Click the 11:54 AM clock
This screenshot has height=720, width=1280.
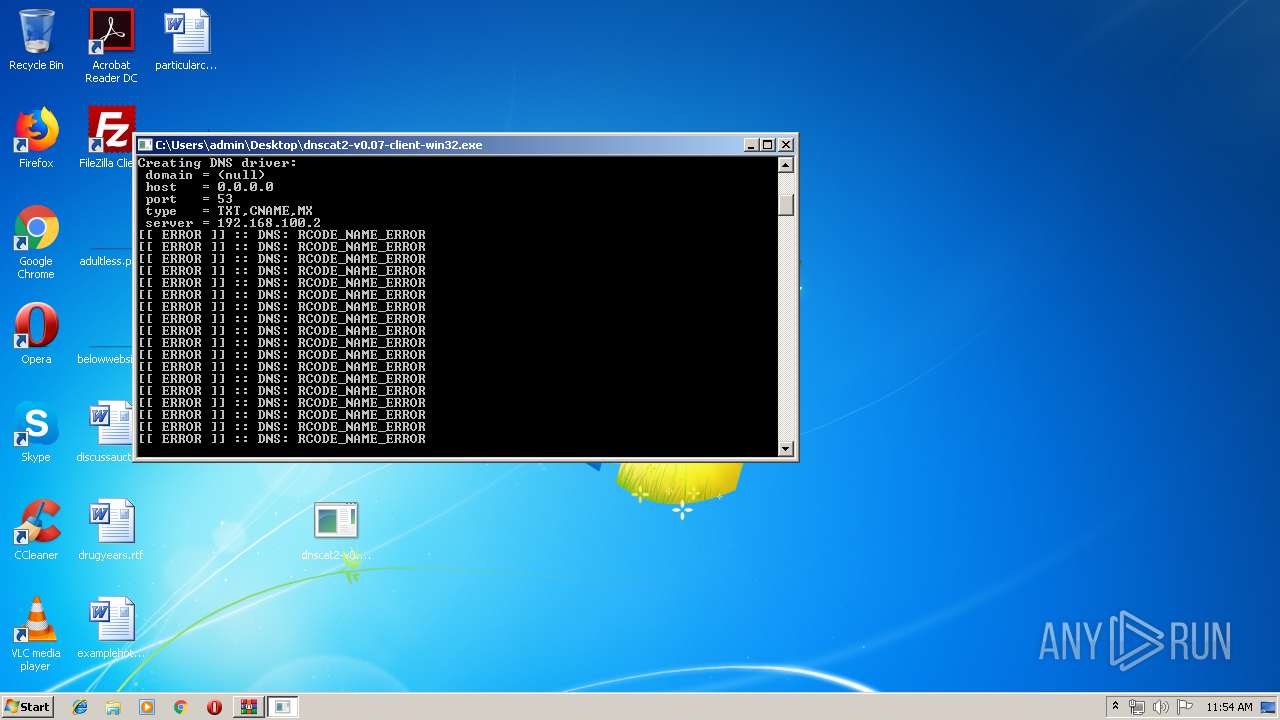tap(1229, 707)
